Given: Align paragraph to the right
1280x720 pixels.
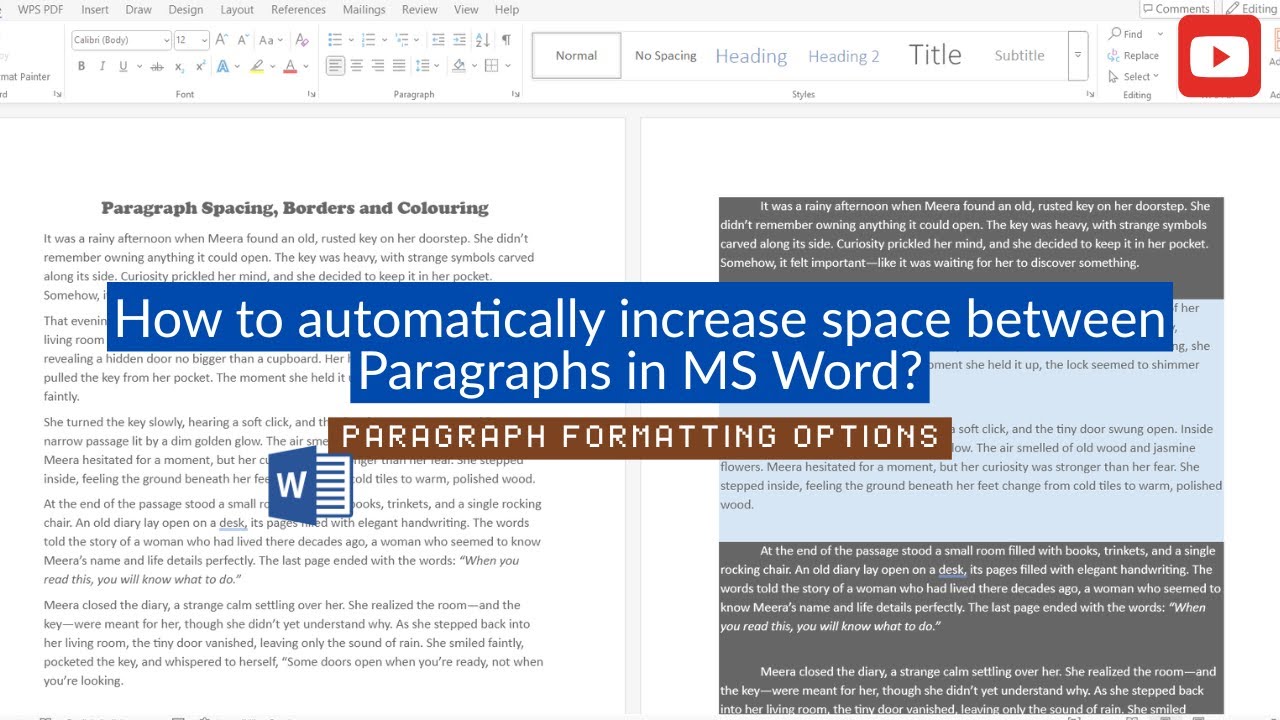Looking at the screenshot, I should (x=378, y=66).
